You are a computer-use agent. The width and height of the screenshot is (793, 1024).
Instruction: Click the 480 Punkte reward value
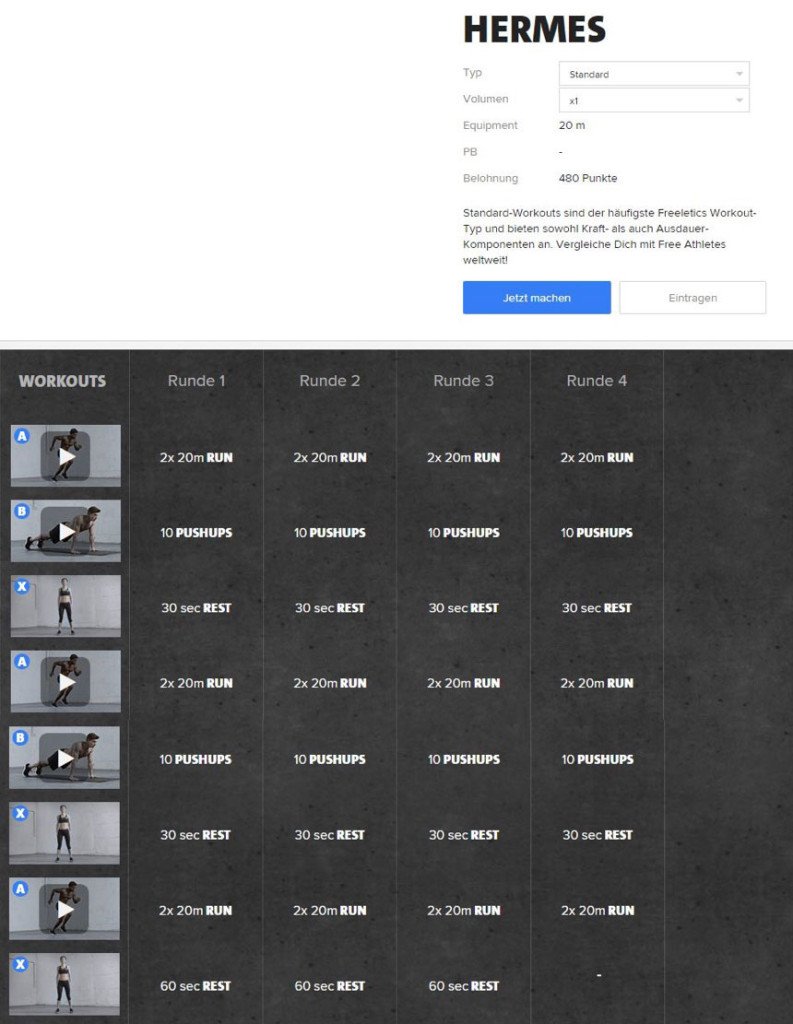[x=588, y=178]
